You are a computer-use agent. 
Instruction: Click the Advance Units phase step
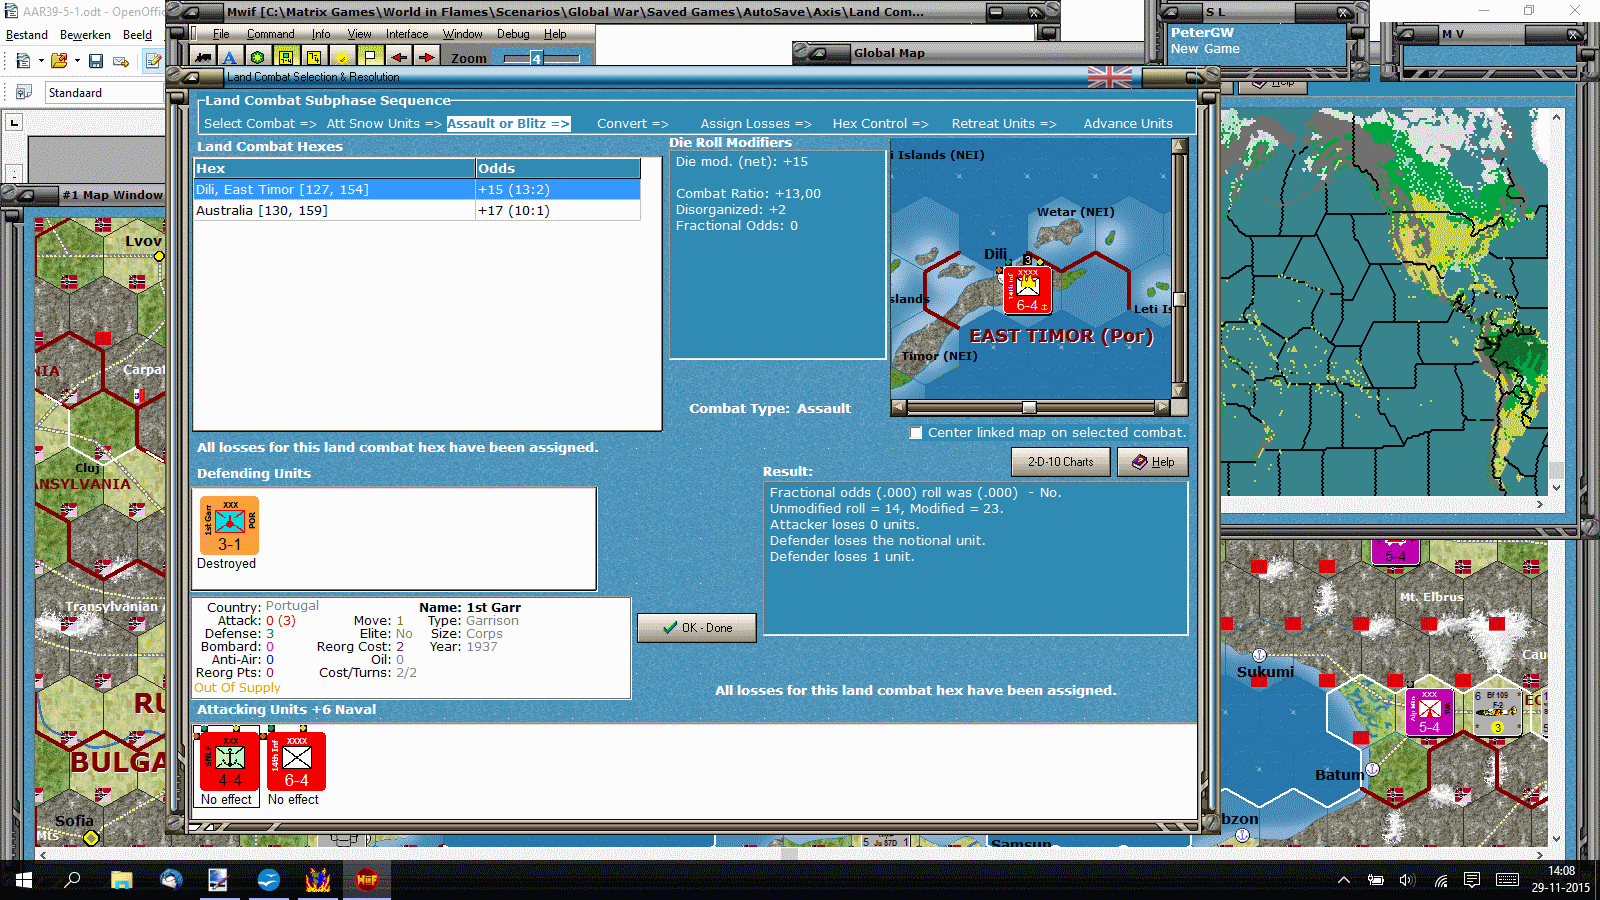[x=1128, y=124]
